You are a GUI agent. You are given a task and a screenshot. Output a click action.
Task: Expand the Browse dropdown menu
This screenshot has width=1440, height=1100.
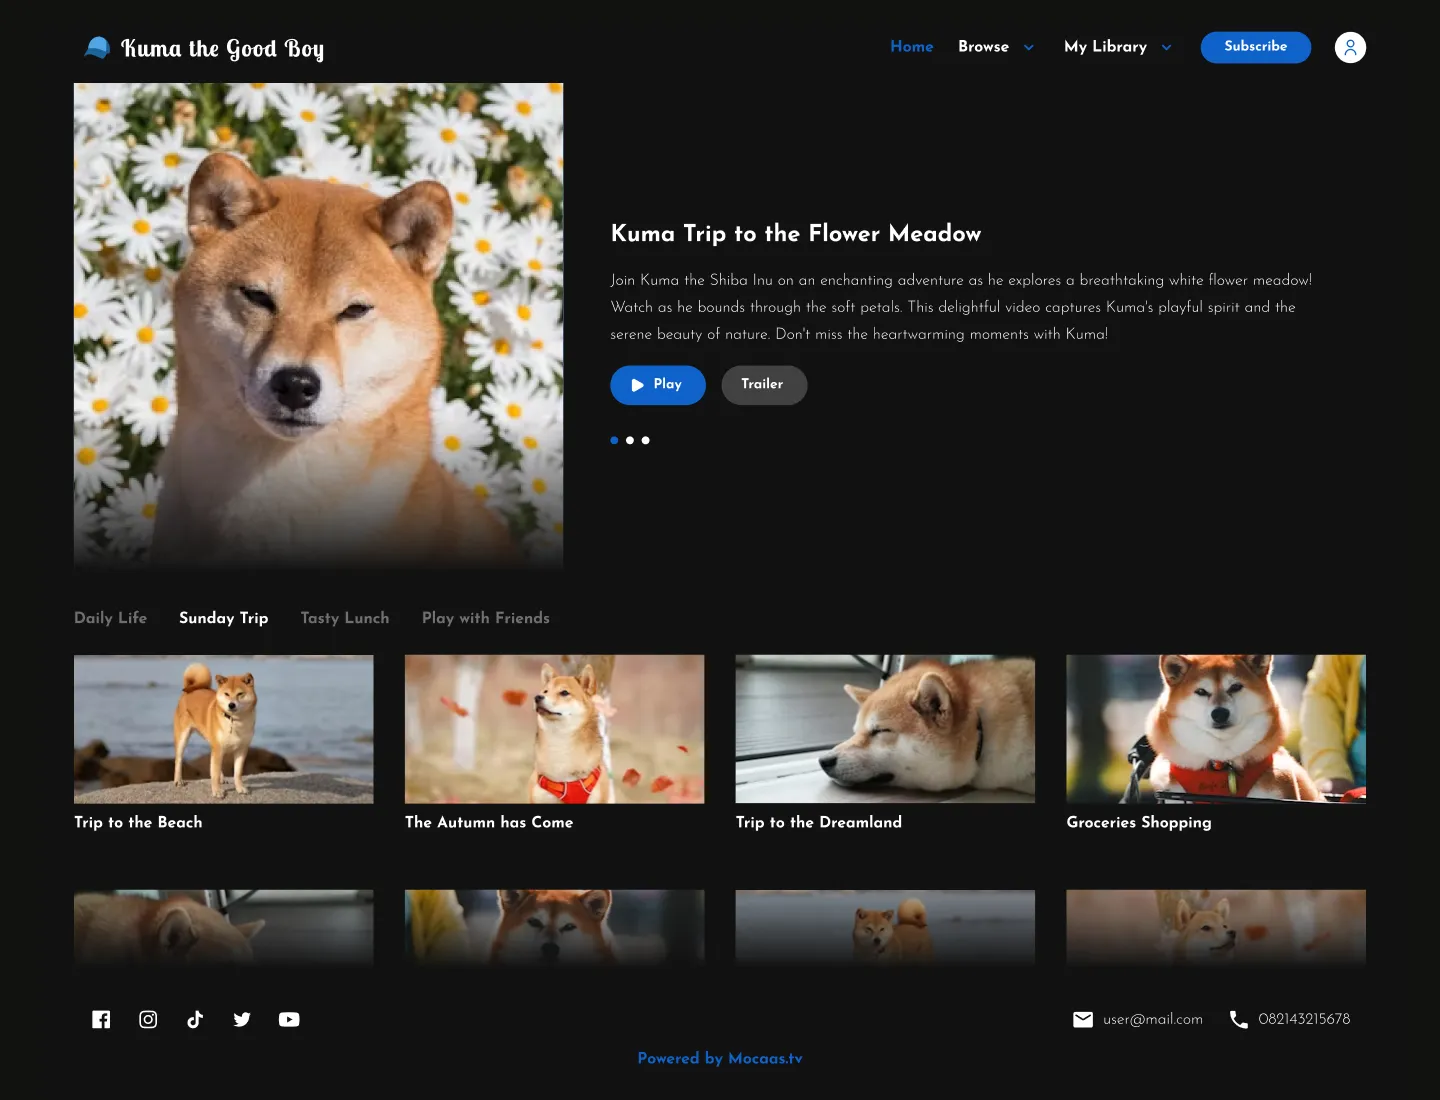coord(996,47)
